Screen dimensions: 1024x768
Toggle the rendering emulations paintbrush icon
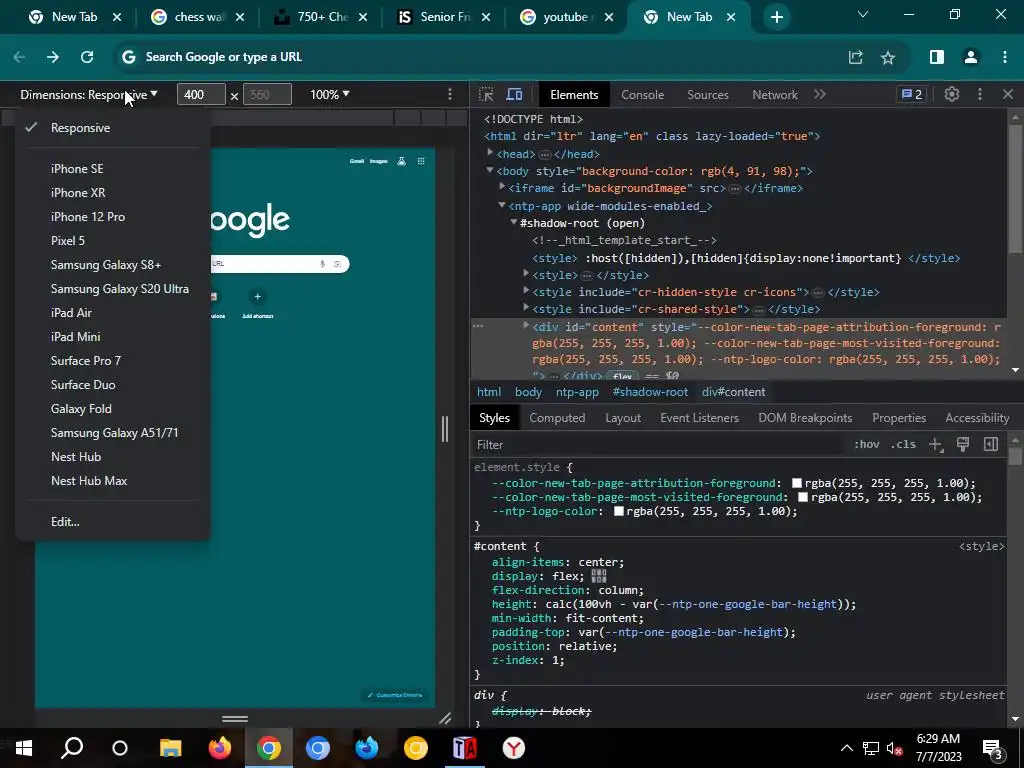pyautogui.click(x=963, y=445)
